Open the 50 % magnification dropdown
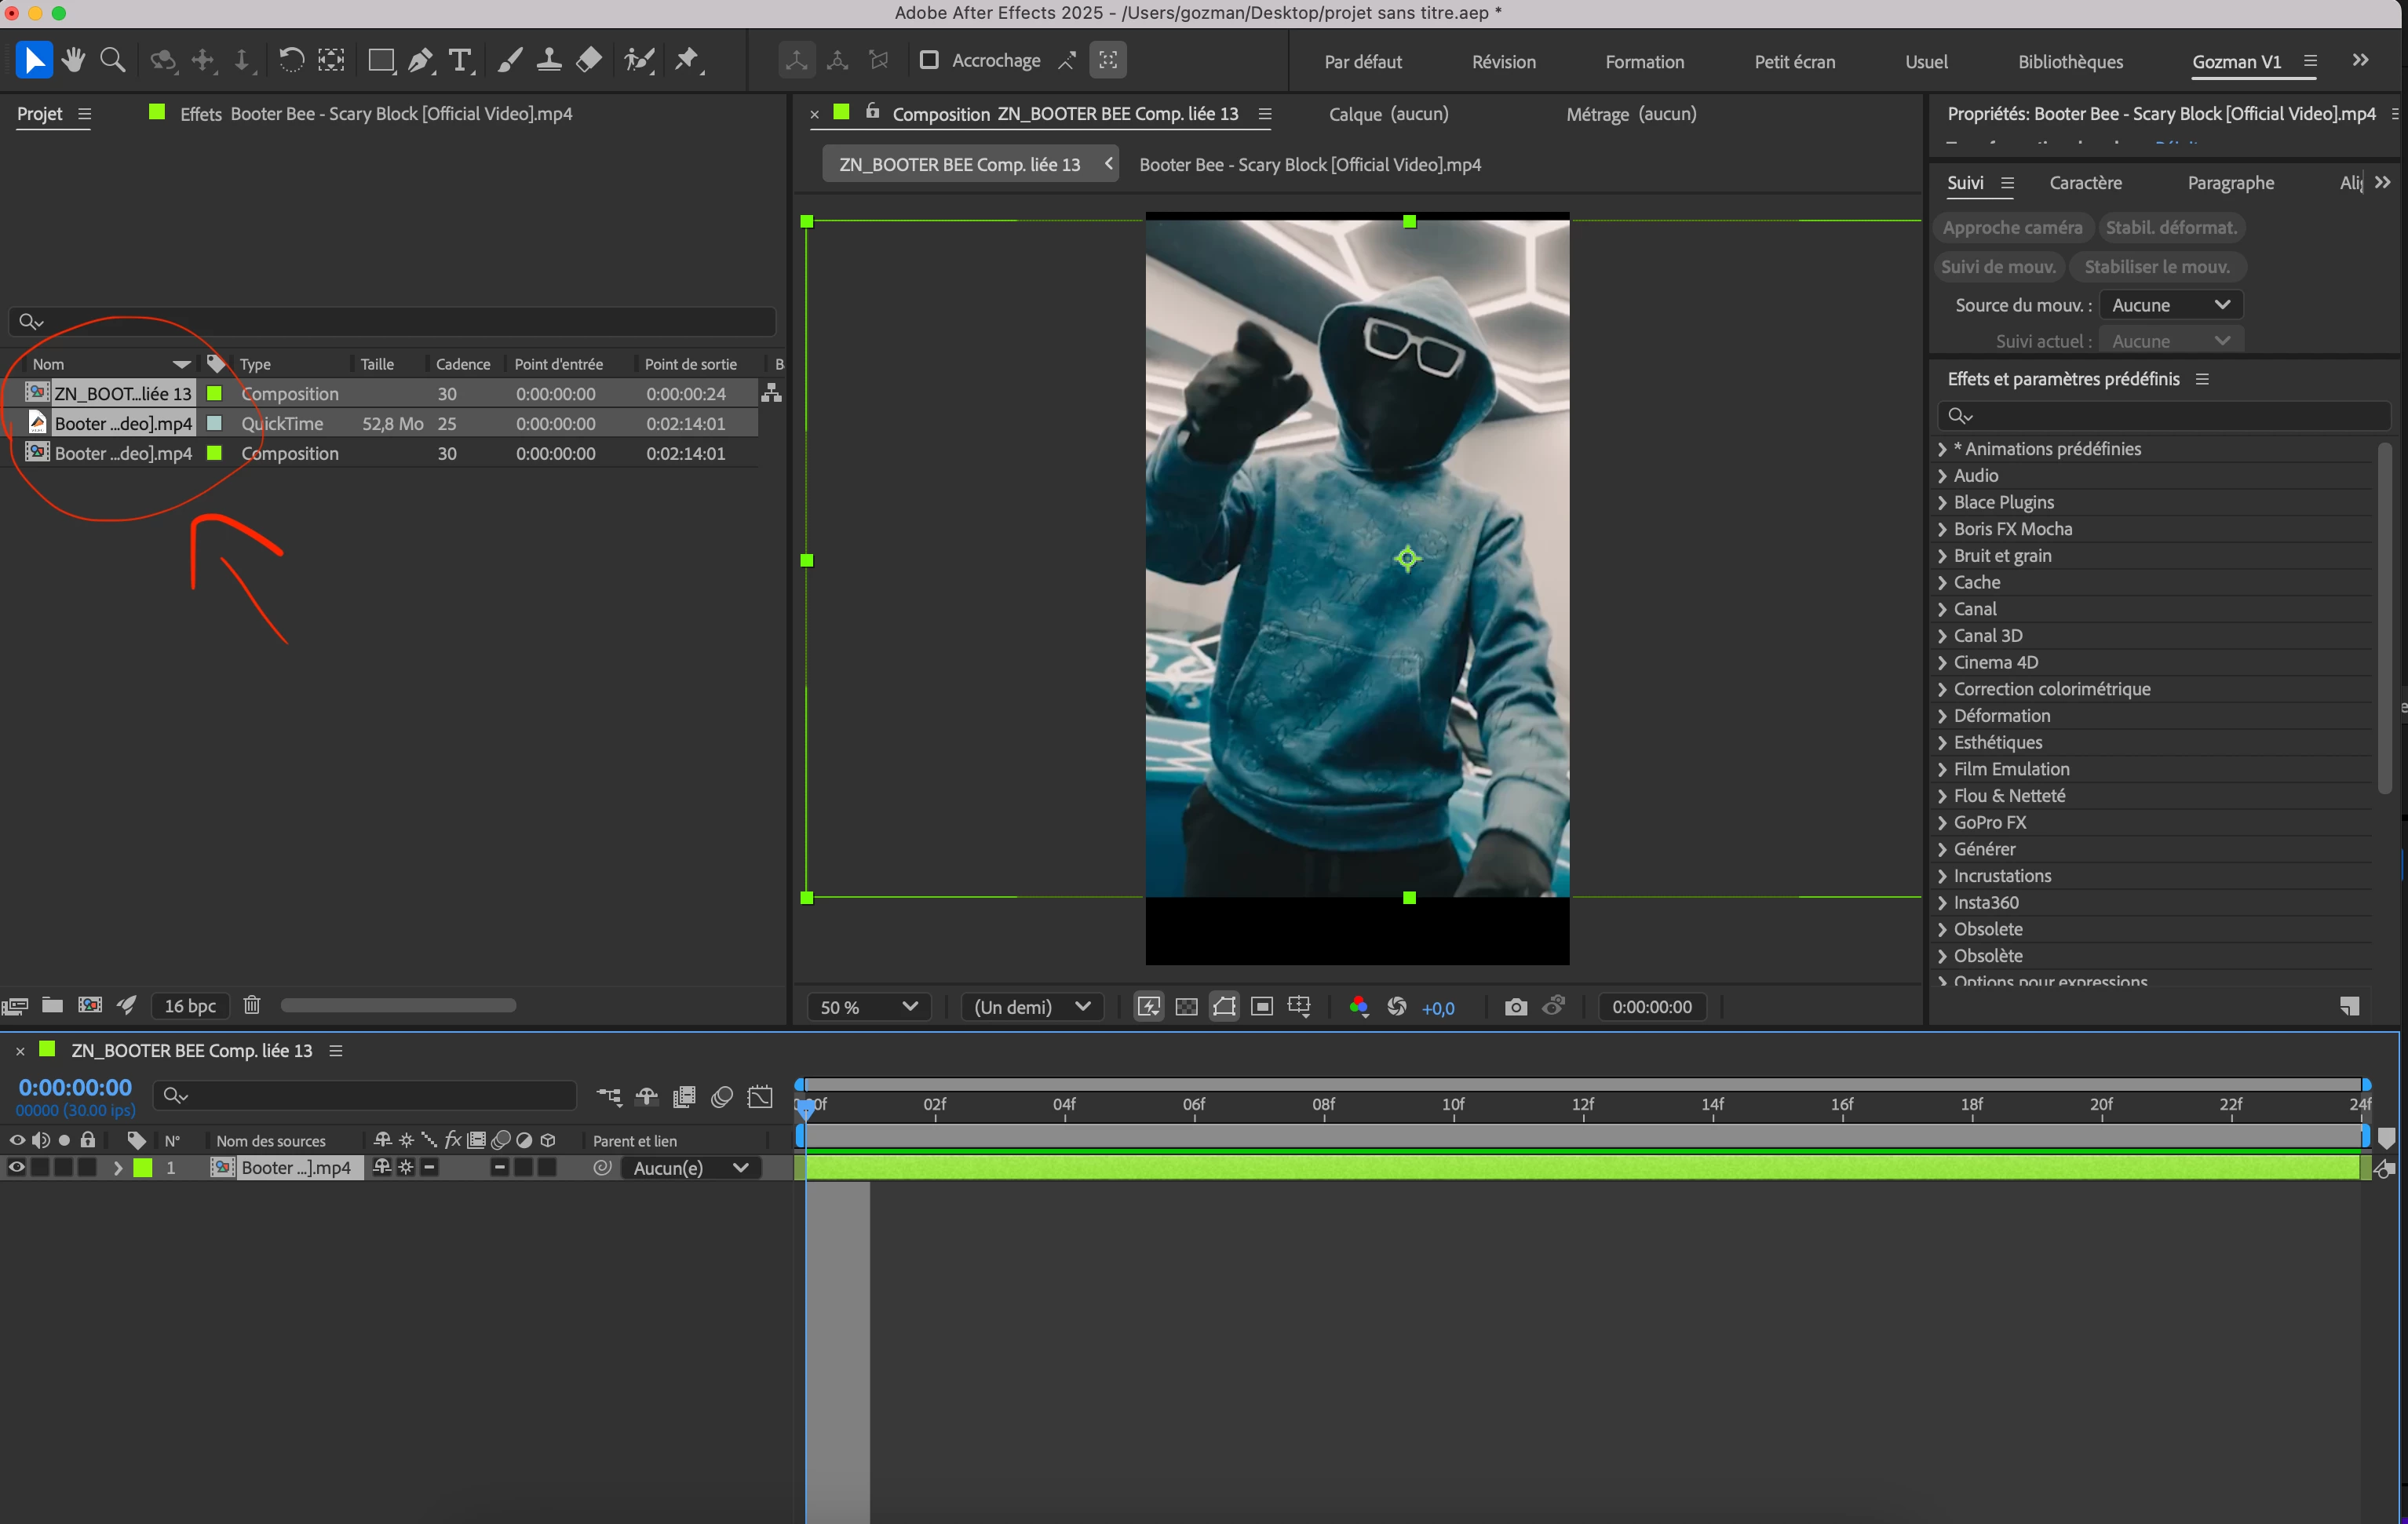The image size is (2408, 1524). tap(867, 1007)
